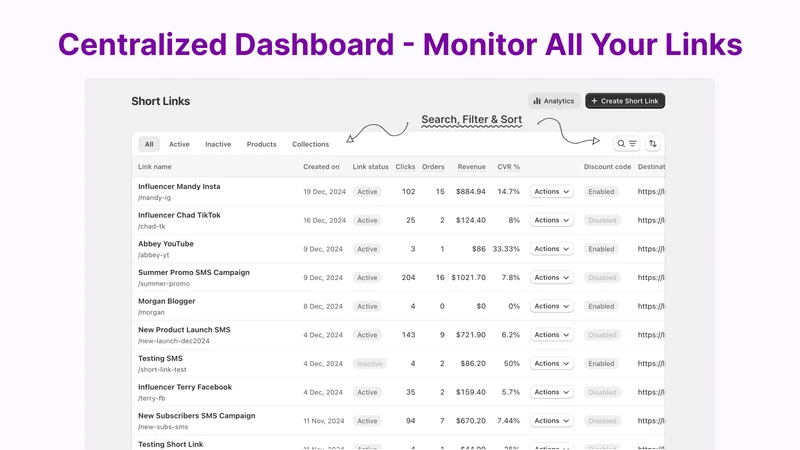Click New Product Launch SMS name
This screenshot has width=800, height=450.
point(184,330)
